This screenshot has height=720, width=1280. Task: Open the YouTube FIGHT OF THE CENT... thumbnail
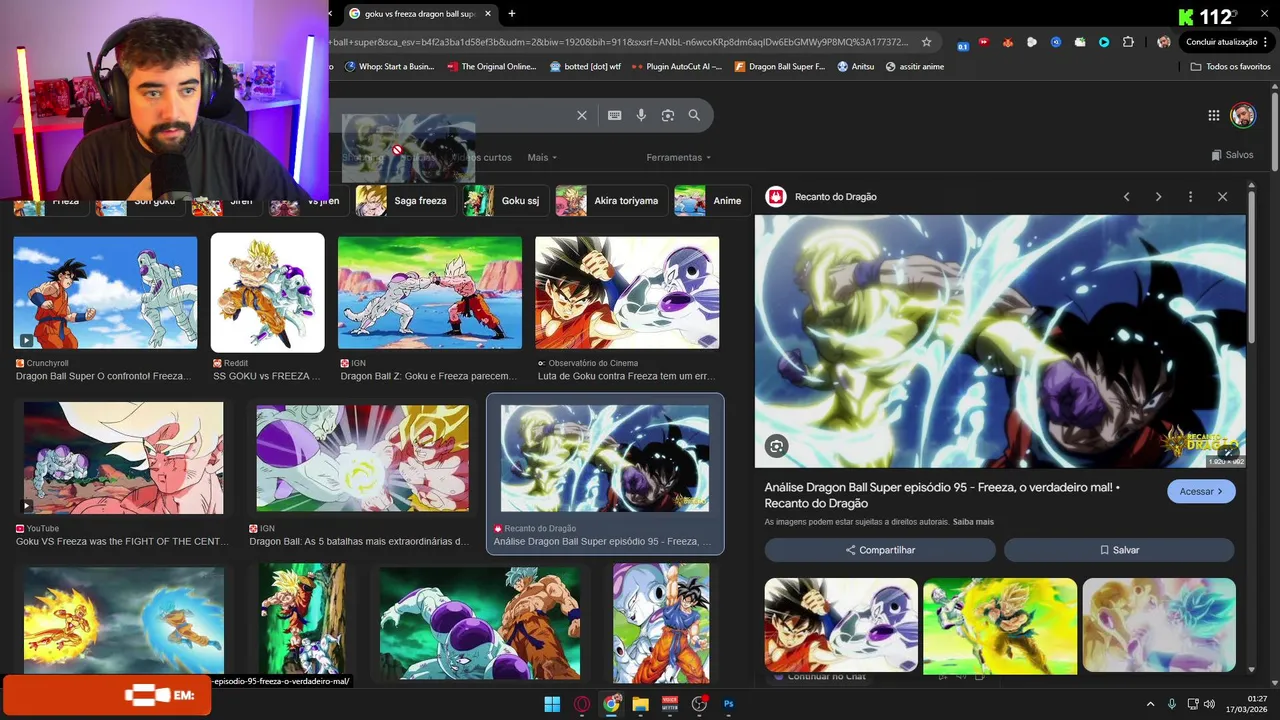(124, 458)
